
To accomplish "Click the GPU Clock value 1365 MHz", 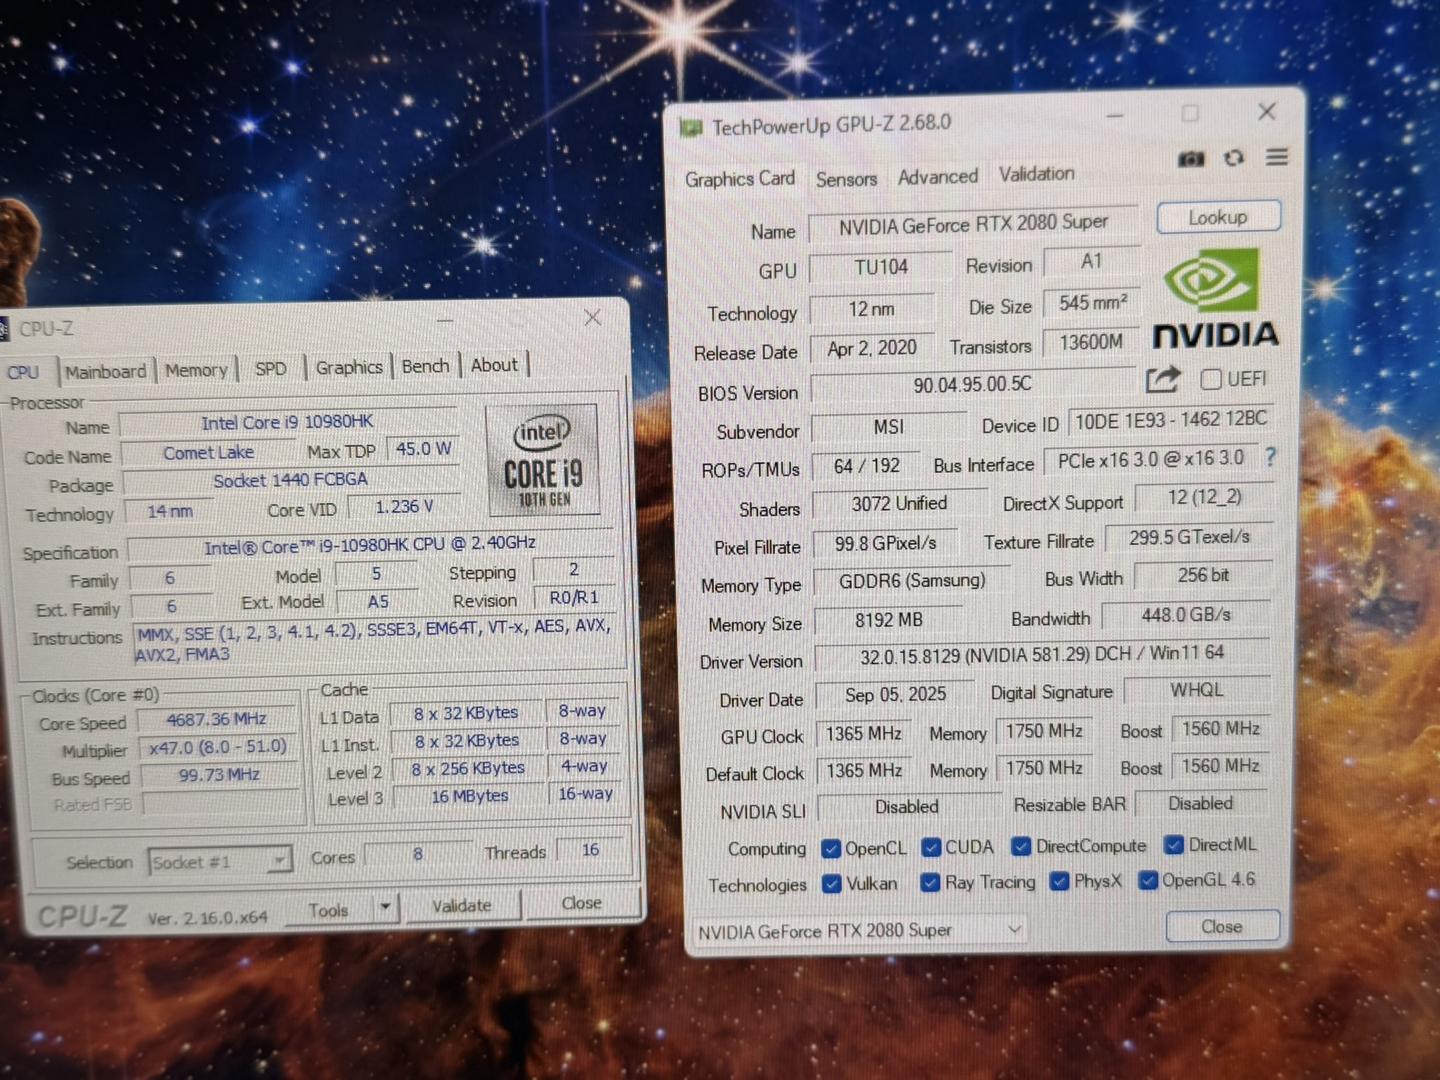I will [863, 734].
